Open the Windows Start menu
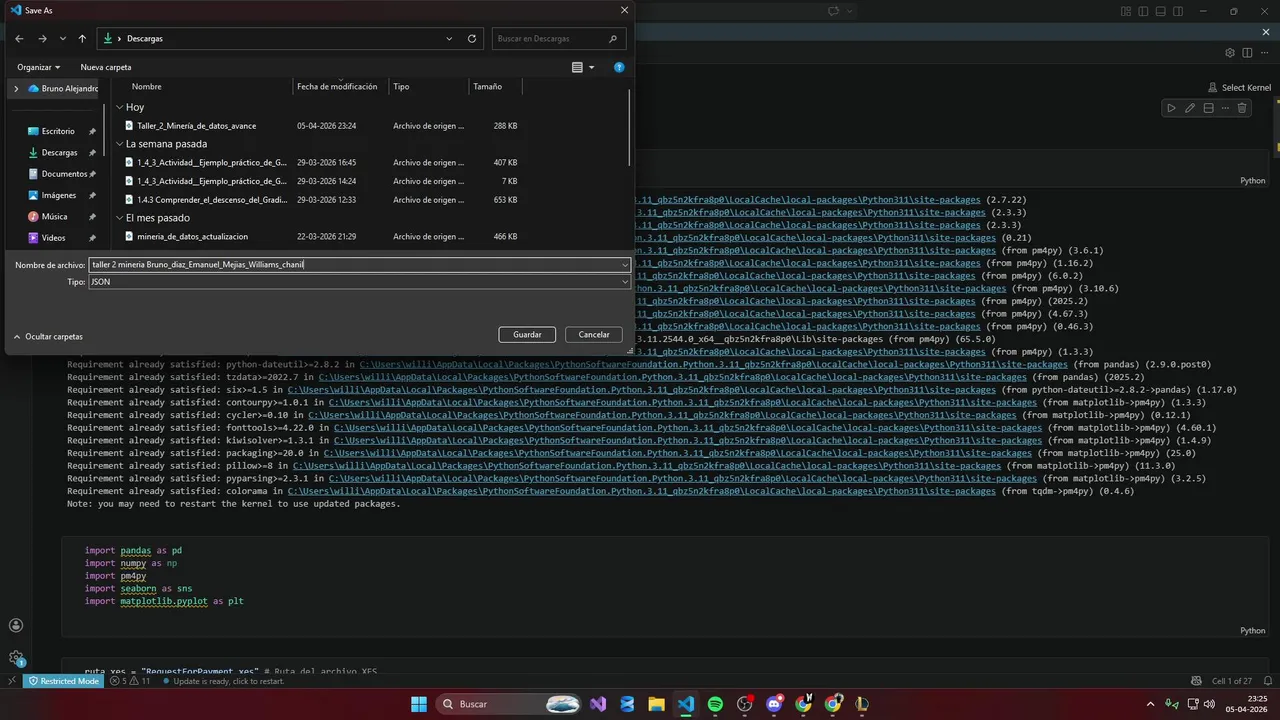Image resolution: width=1280 pixels, height=720 pixels. pyautogui.click(x=418, y=704)
